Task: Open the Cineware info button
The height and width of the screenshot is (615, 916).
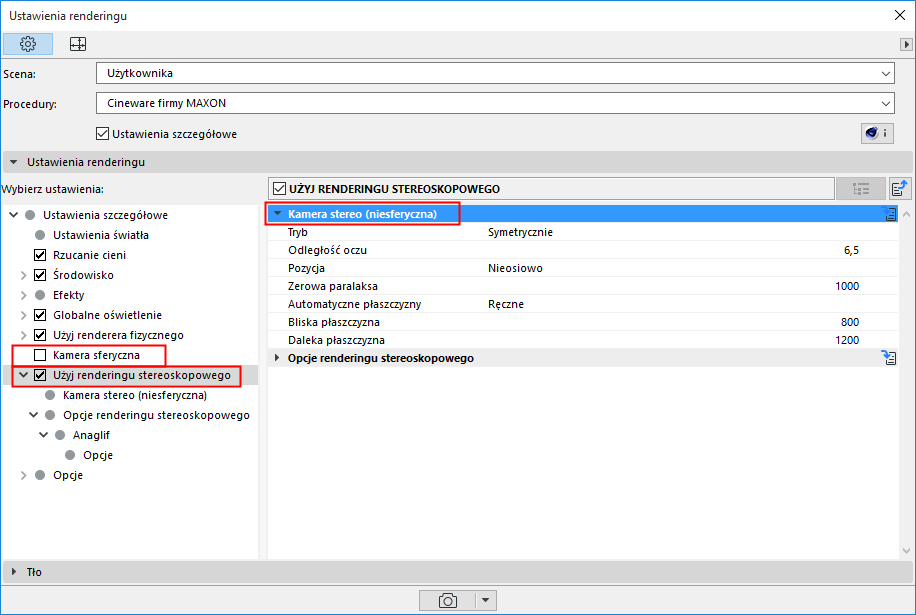Action: pos(877,134)
